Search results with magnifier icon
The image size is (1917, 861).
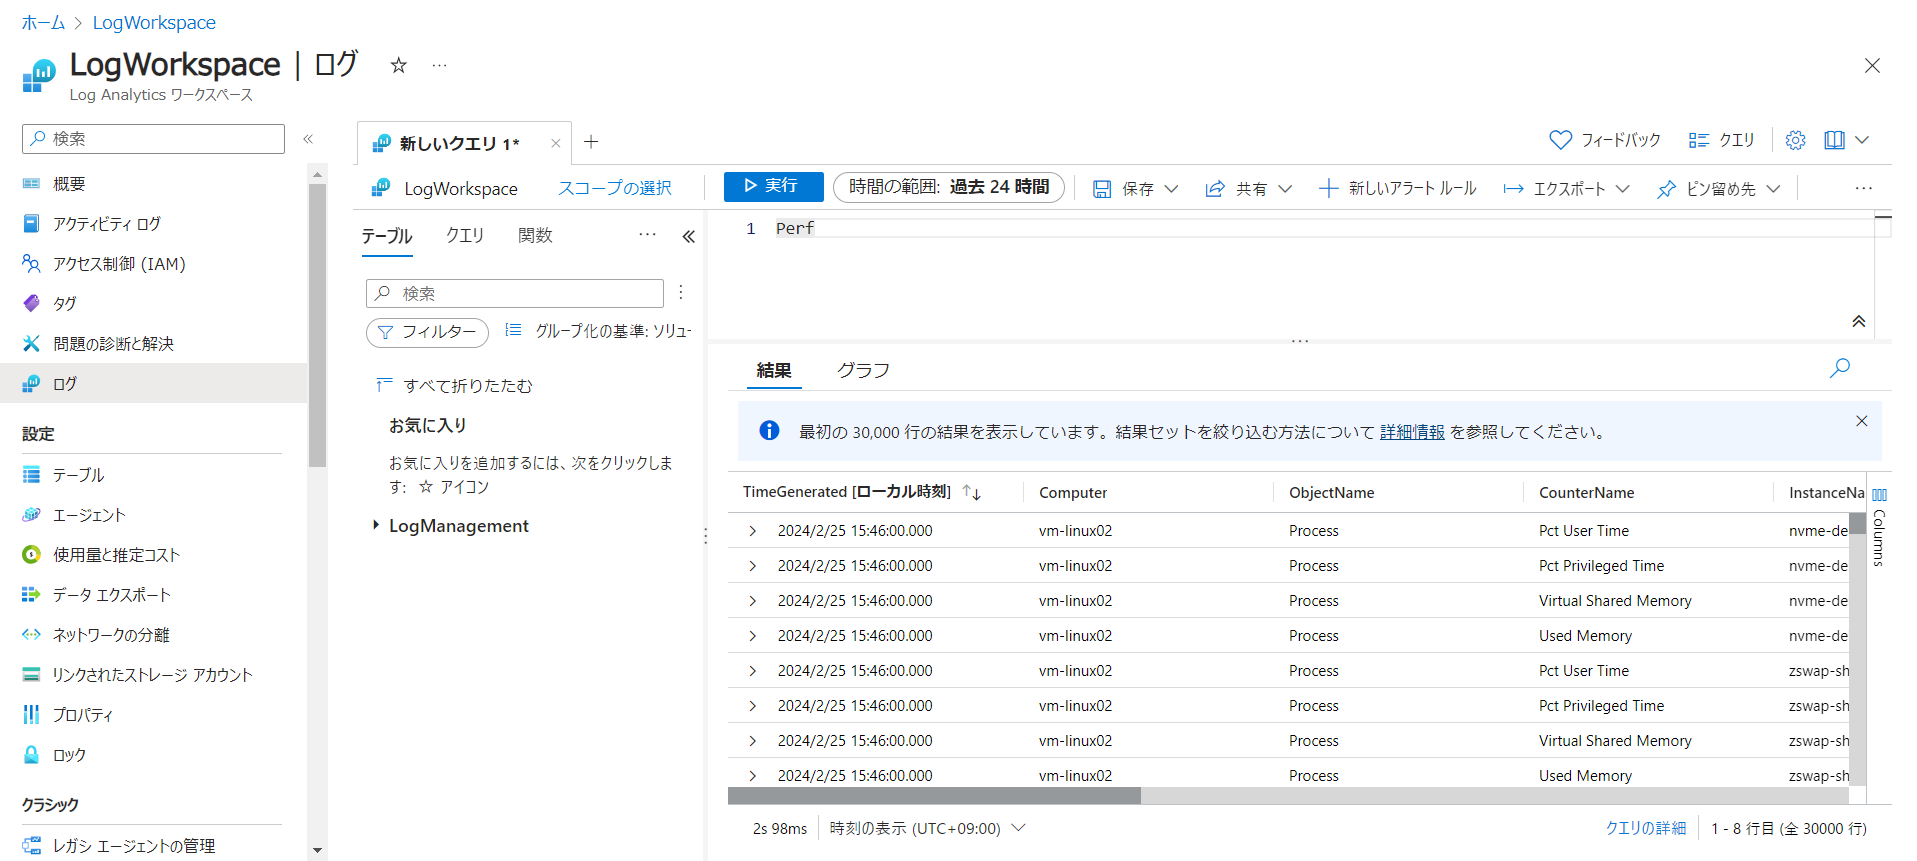(1839, 368)
